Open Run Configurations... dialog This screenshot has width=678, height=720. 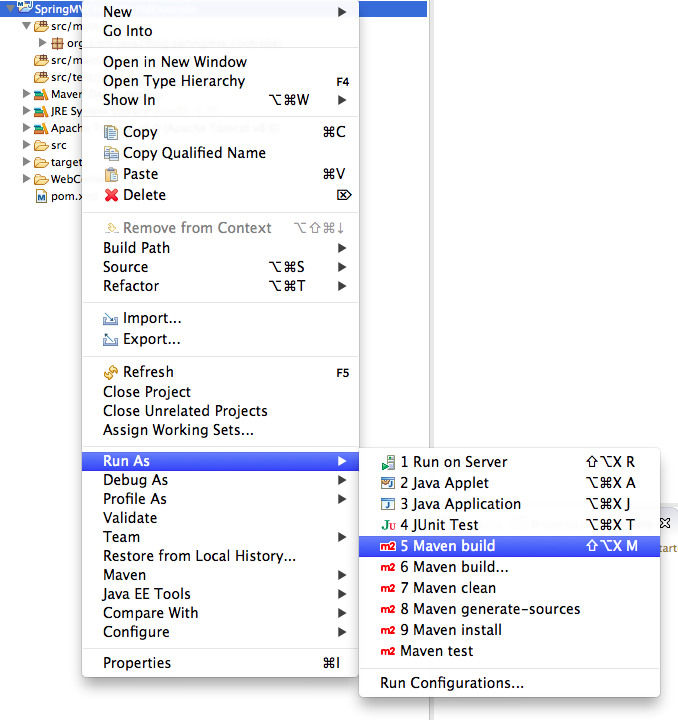(x=452, y=684)
